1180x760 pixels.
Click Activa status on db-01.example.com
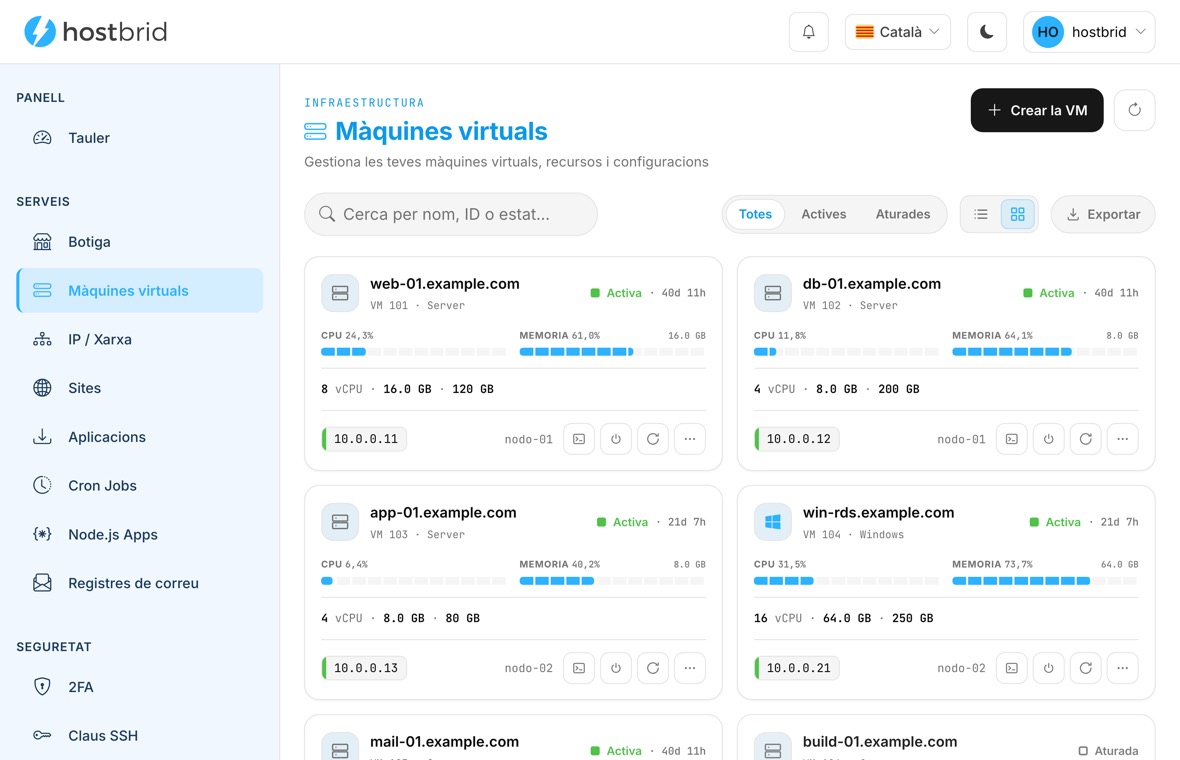pyautogui.click(x=1049, y=293)
